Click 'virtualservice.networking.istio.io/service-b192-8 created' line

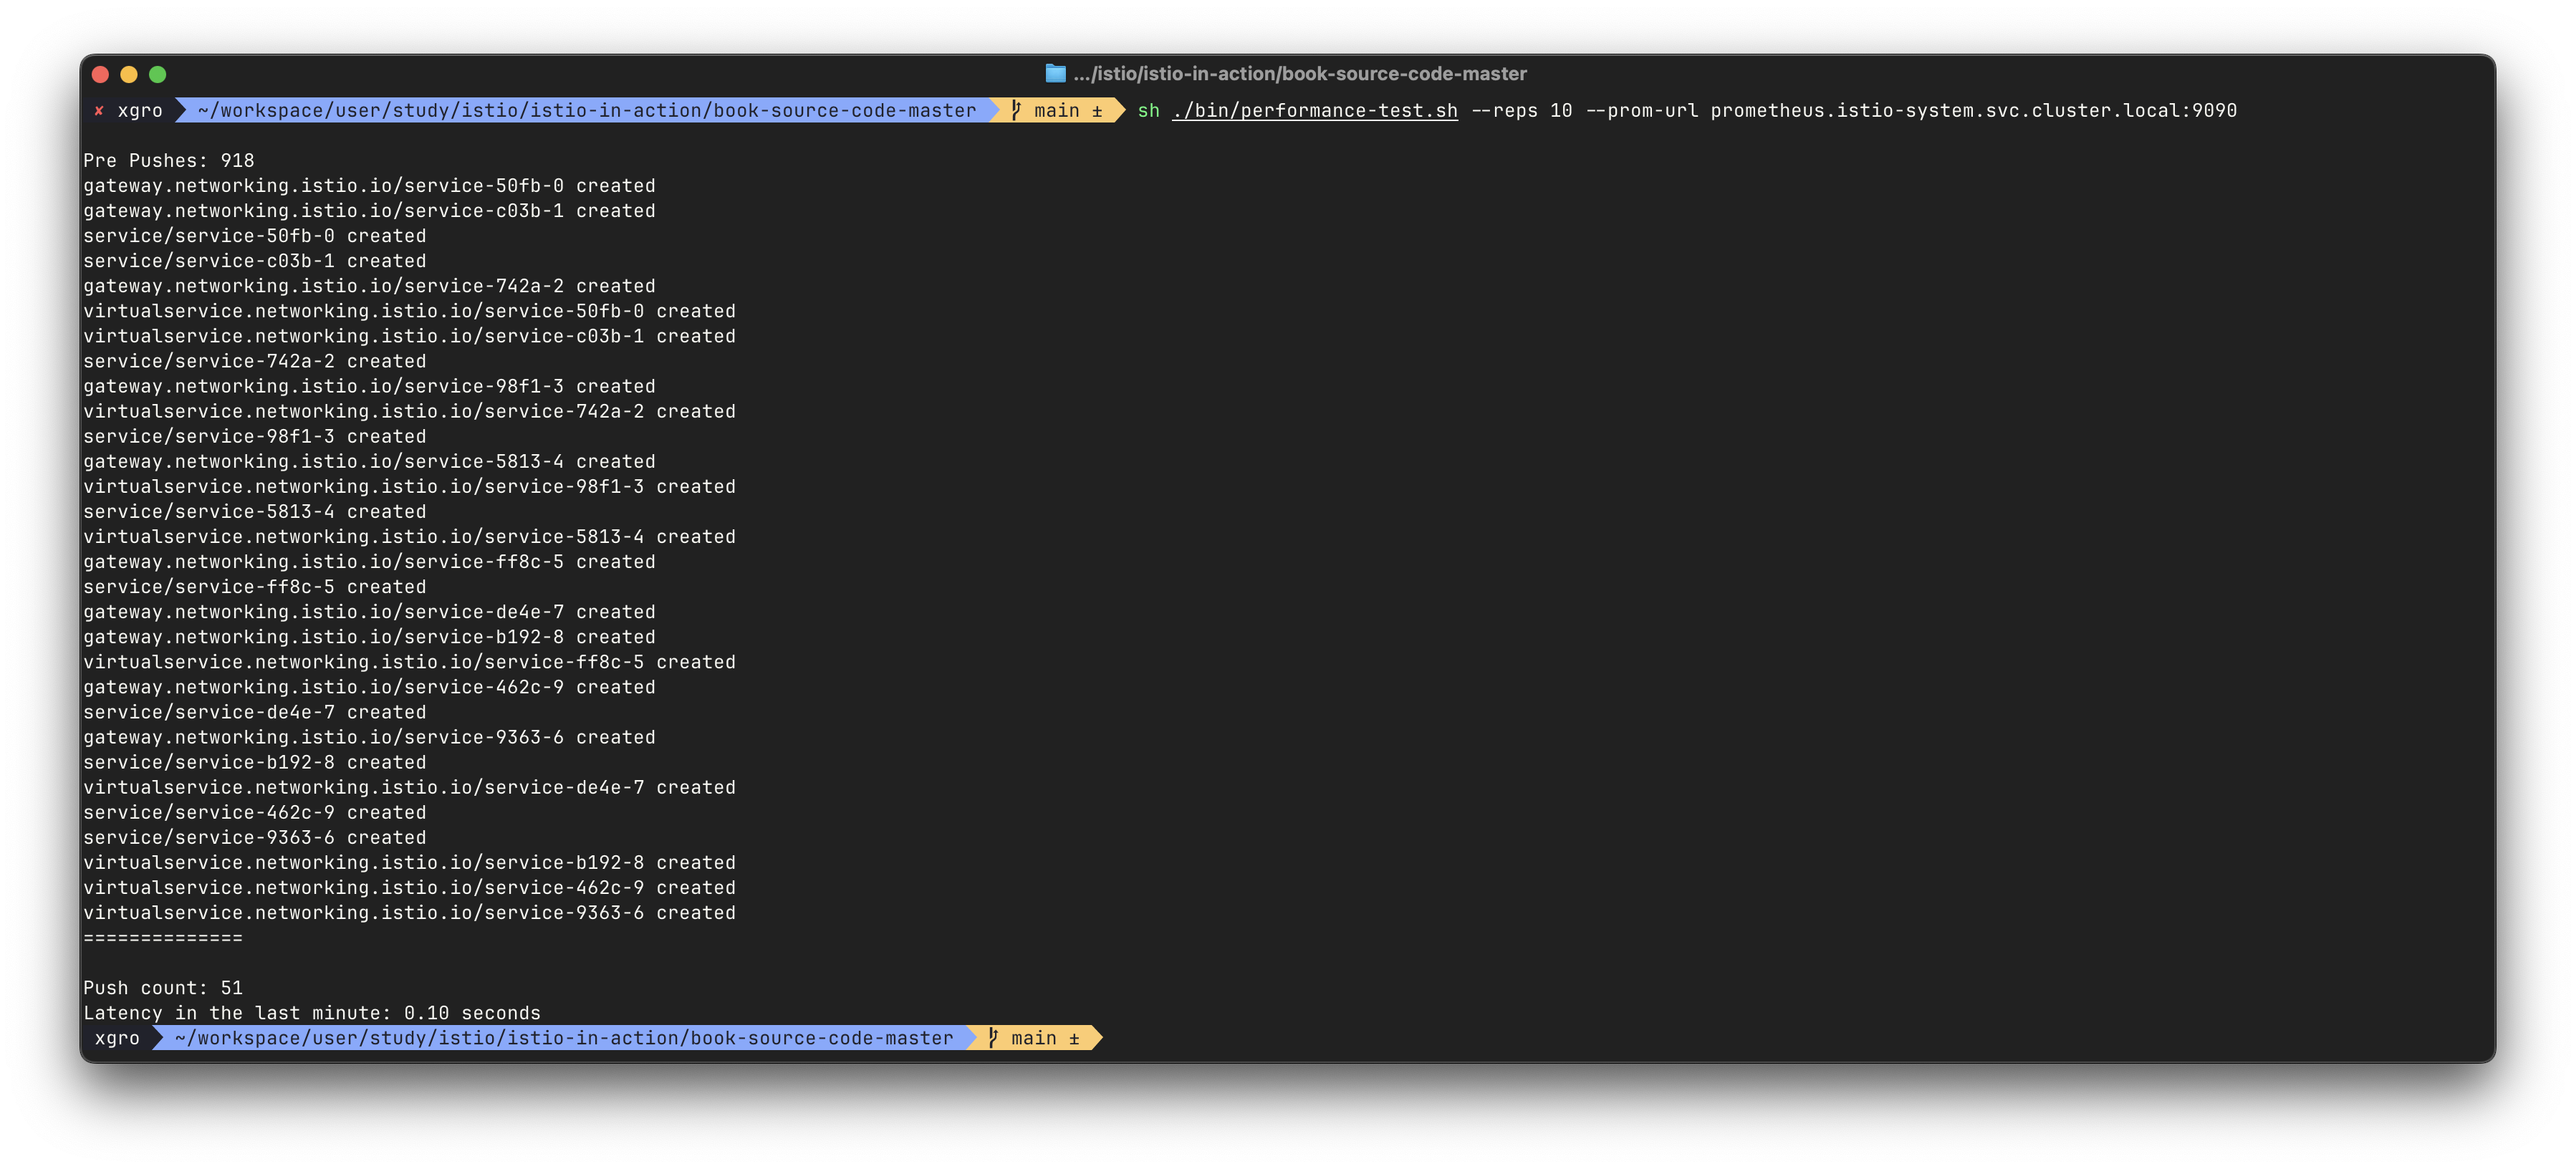tap(409, 862)
